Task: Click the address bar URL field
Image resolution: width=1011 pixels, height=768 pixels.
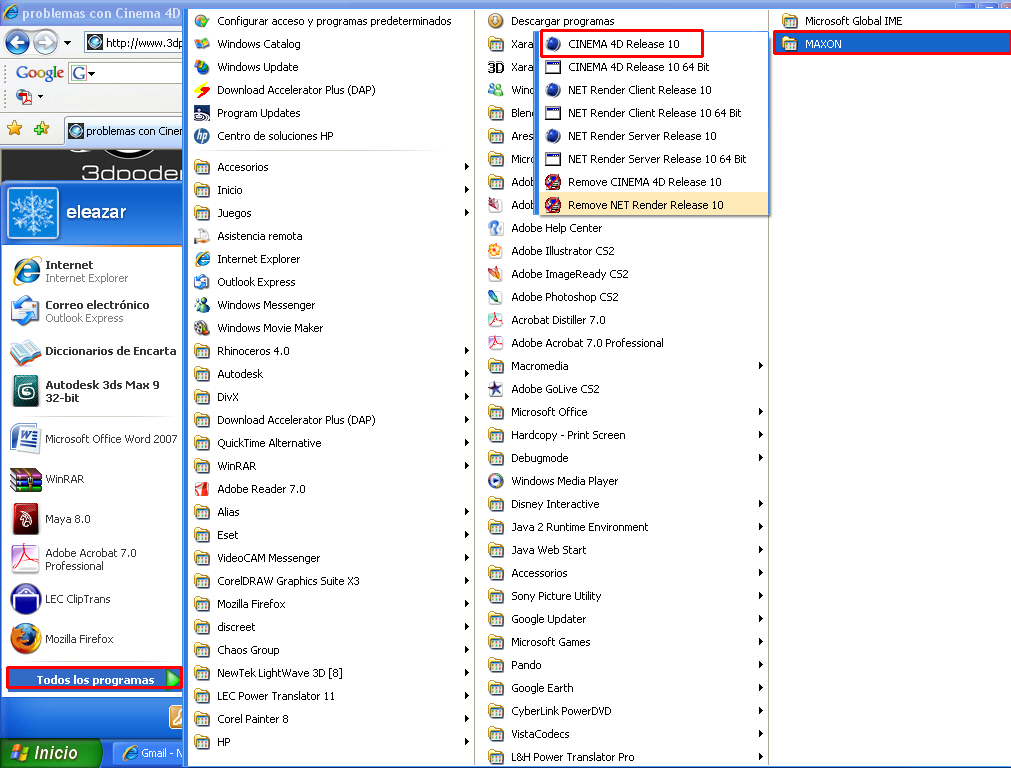Action: (134, 43)
